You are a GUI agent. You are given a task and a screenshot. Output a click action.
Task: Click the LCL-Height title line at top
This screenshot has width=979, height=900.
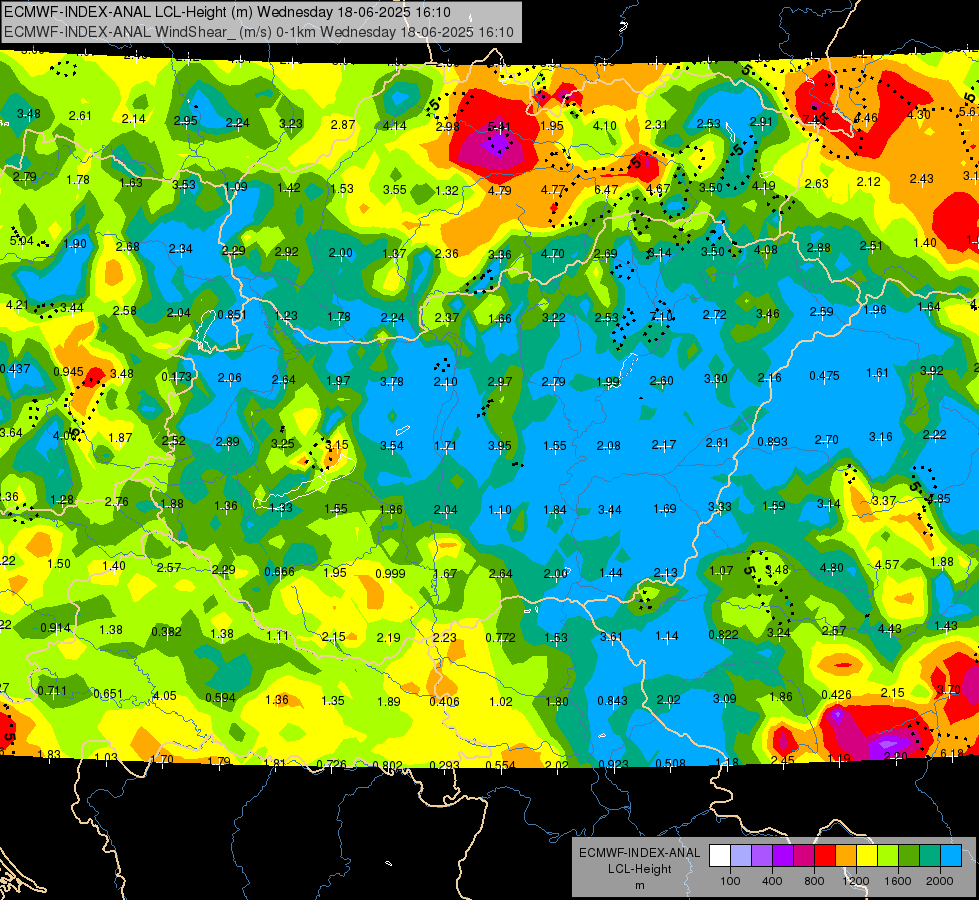click(227, 12)
